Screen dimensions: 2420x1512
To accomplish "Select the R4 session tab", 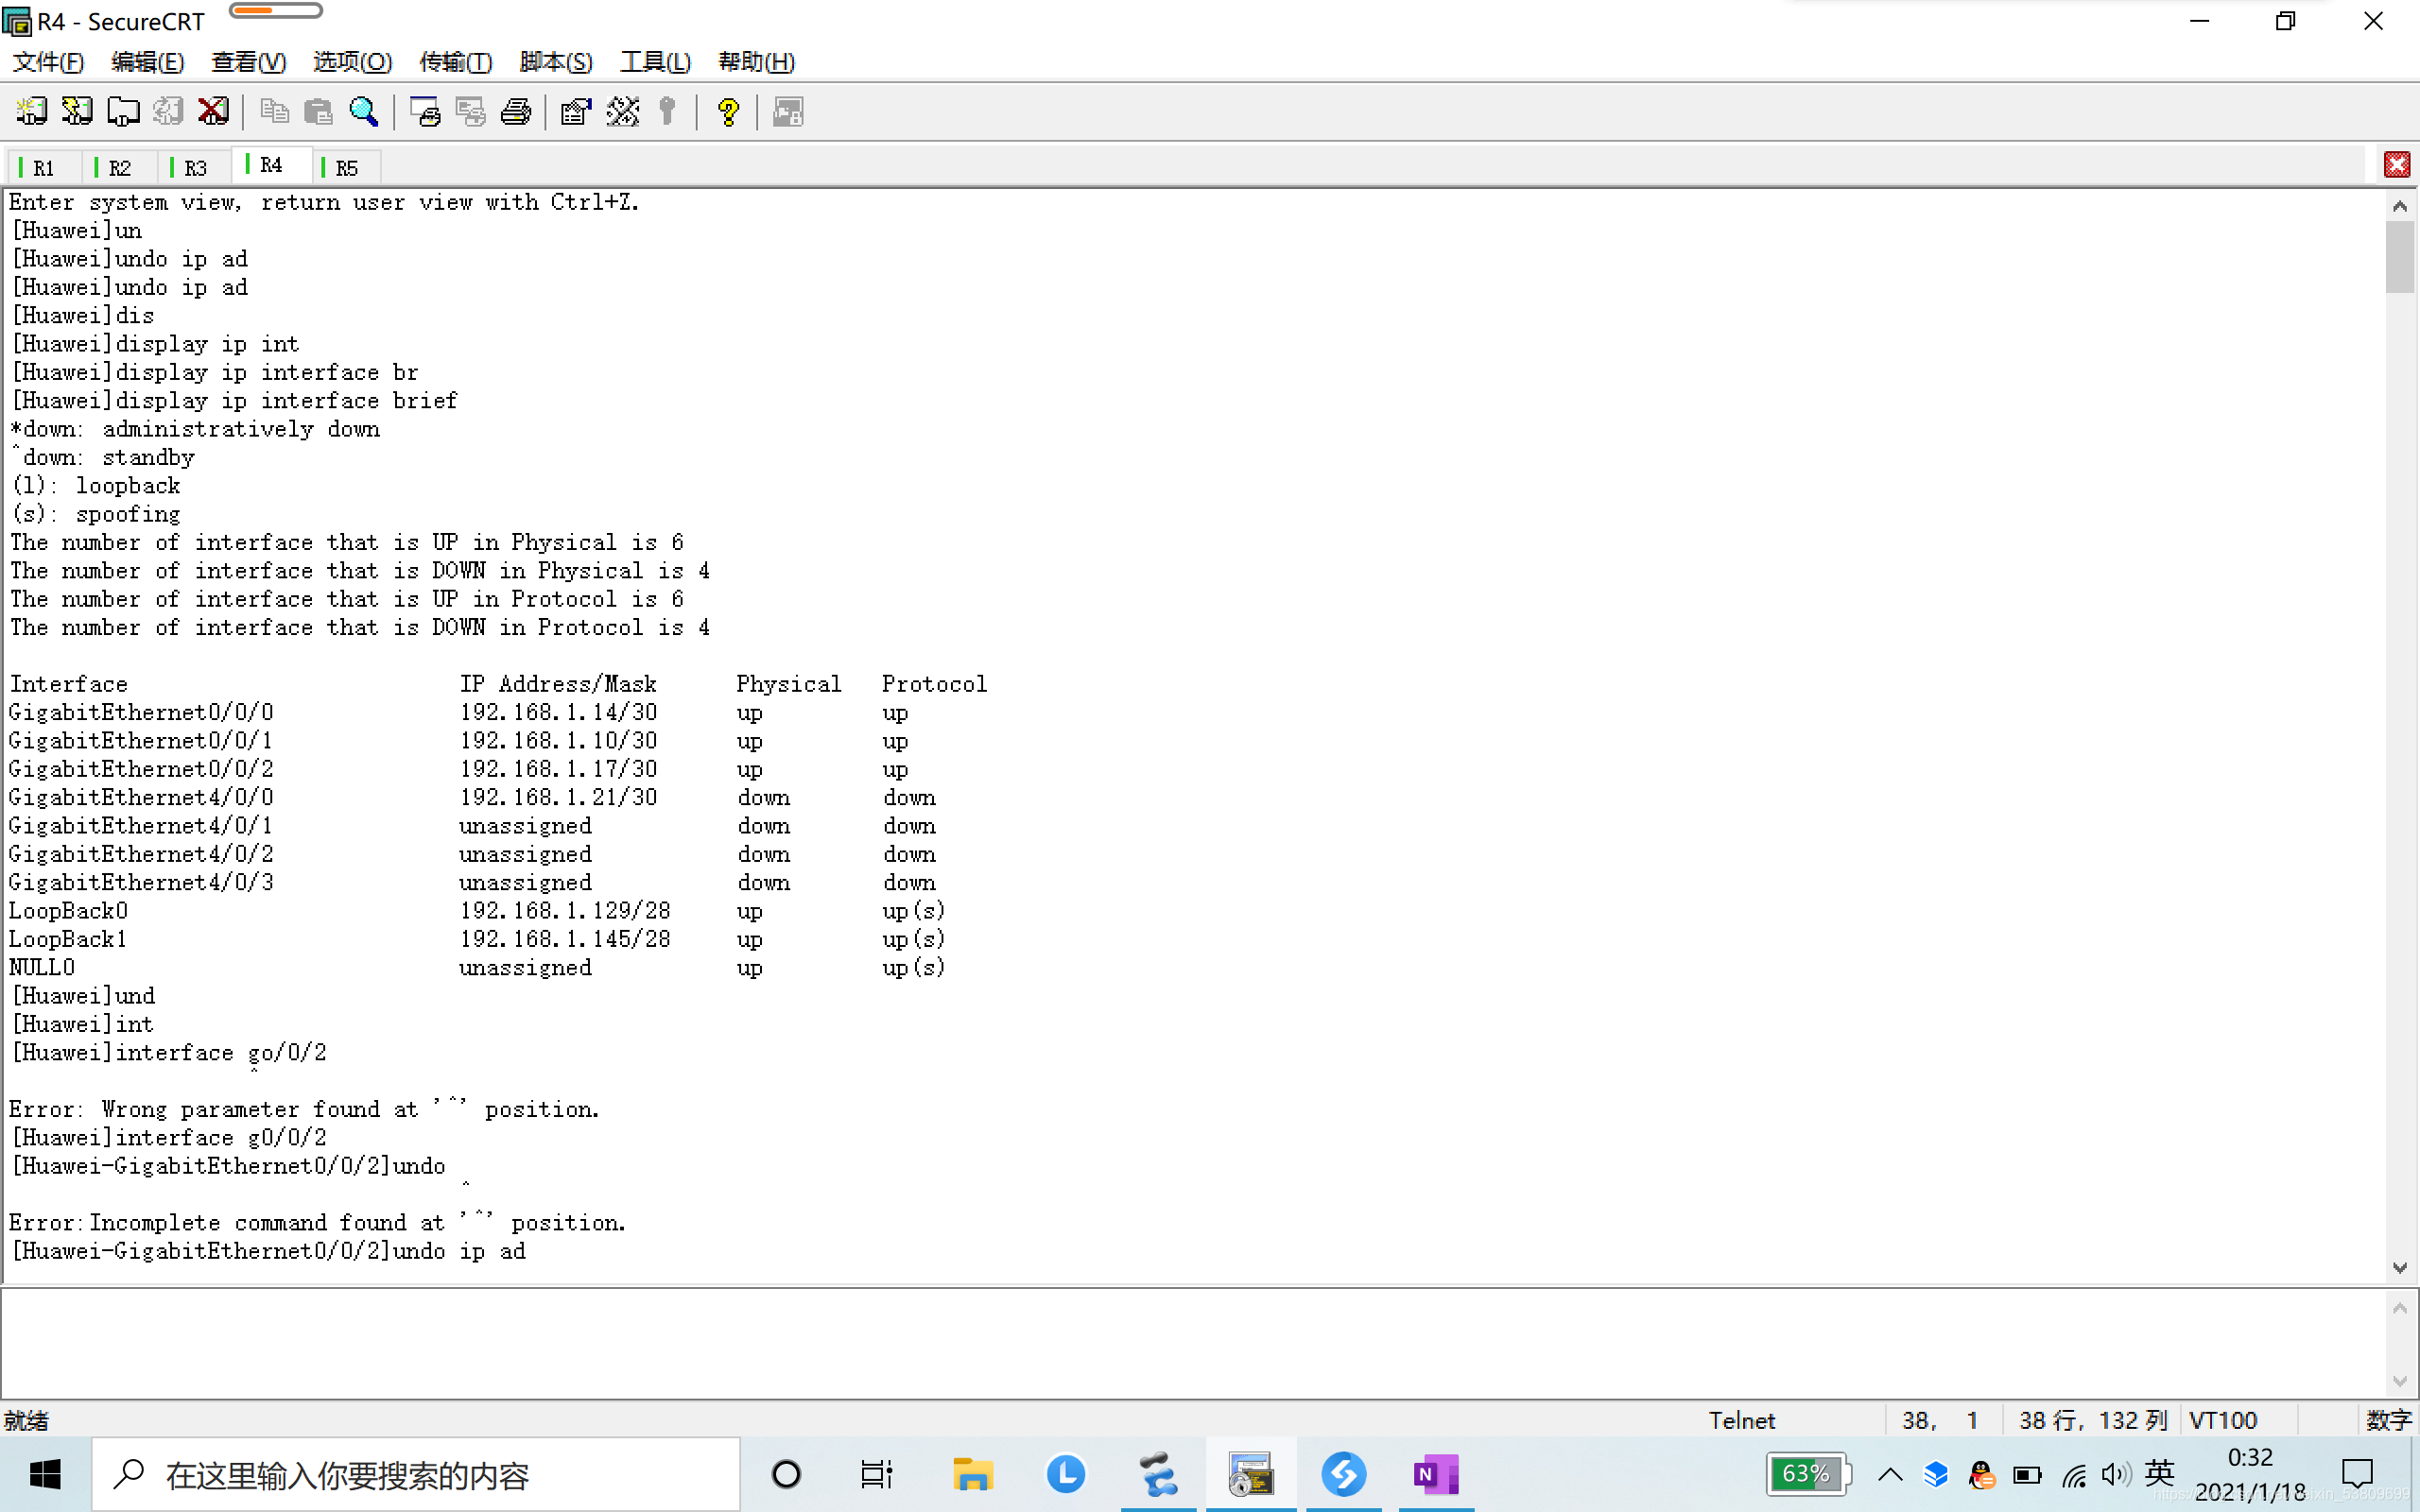I will coord(270,165).
